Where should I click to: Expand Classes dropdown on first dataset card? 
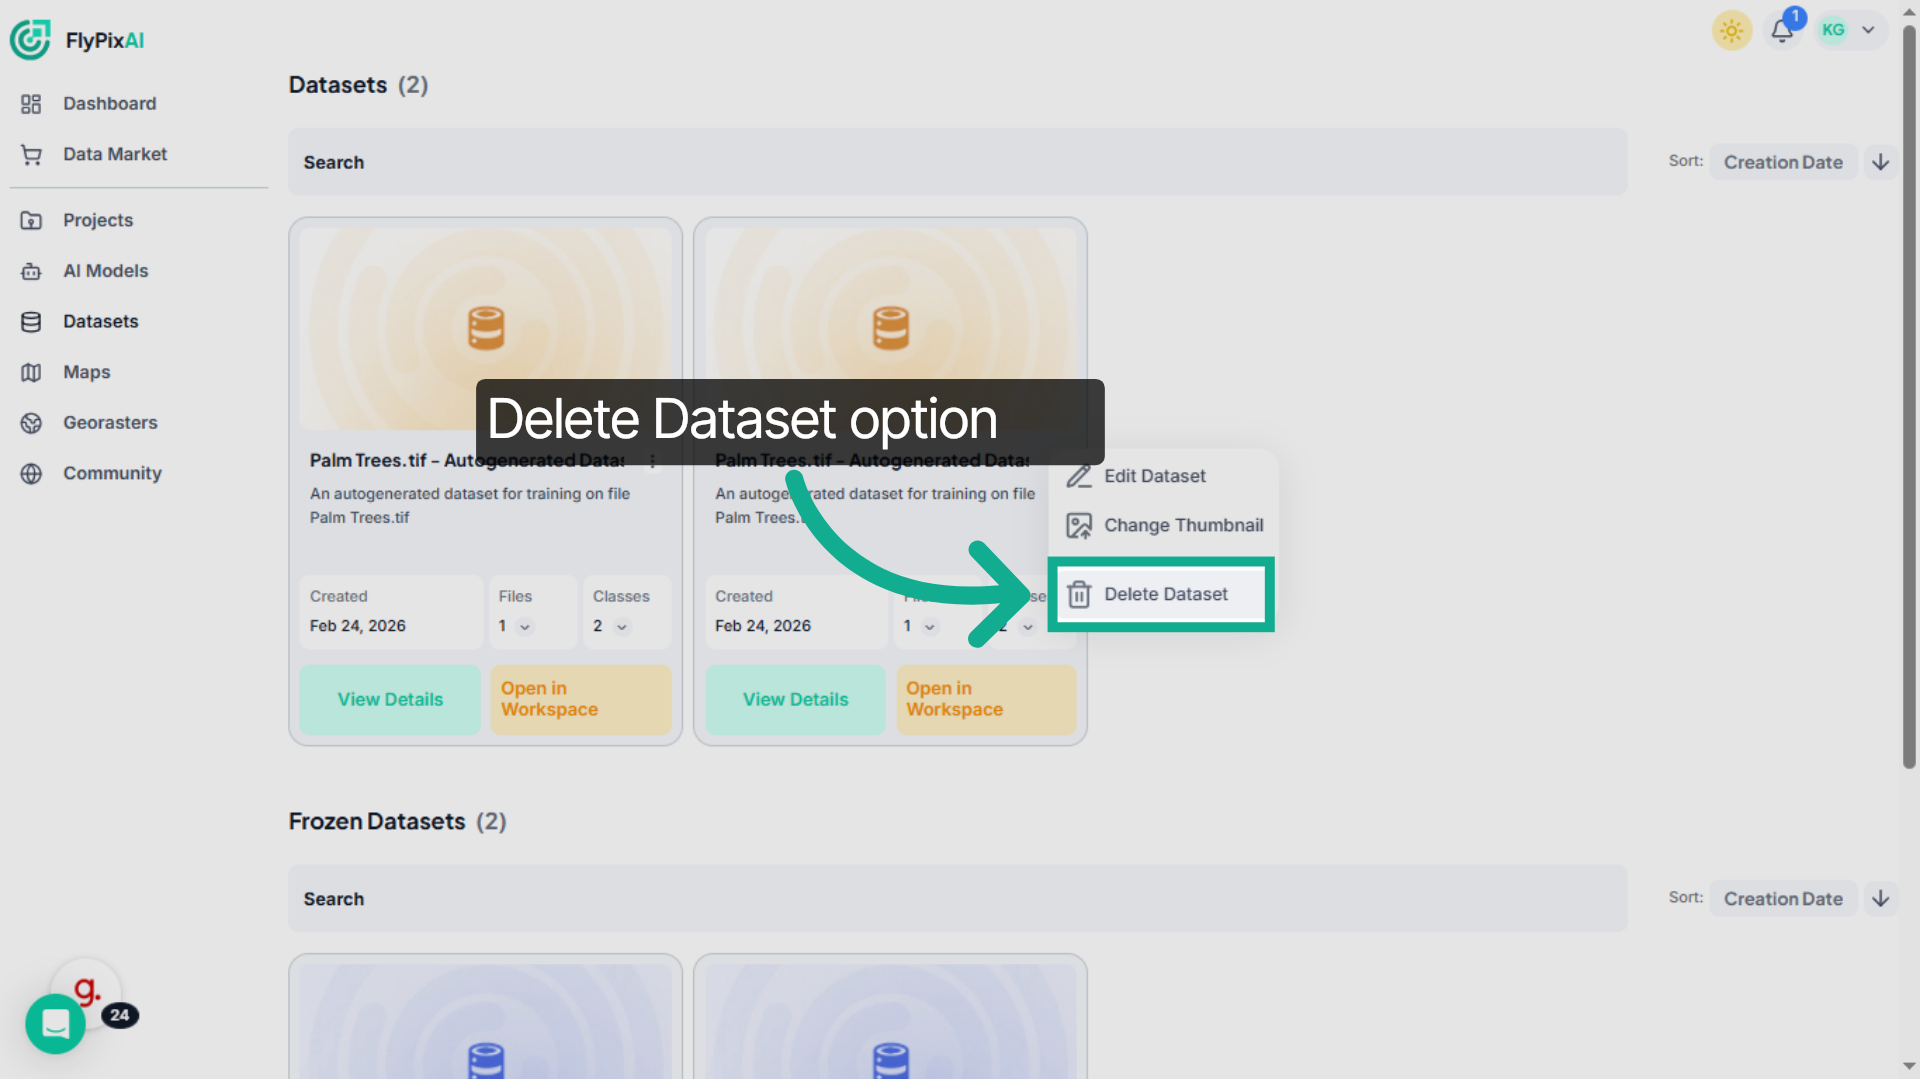(622, 627)
